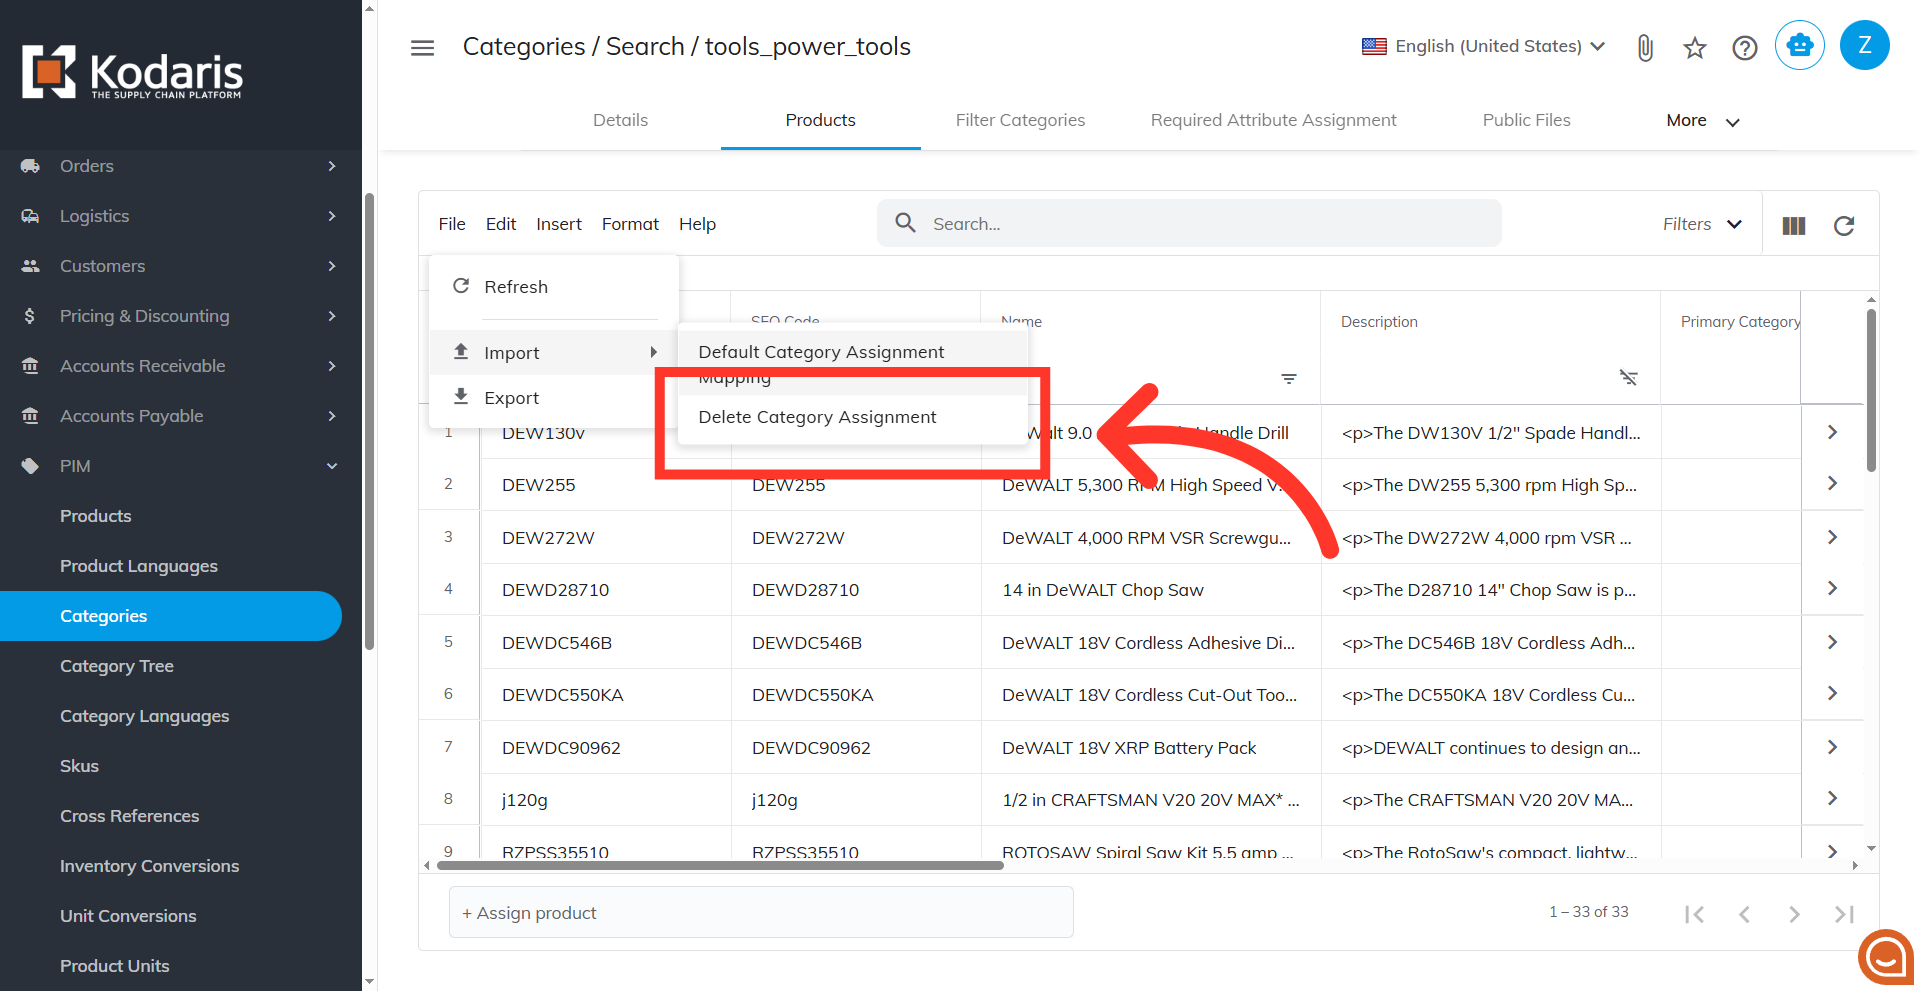The image size is (1920, 991).
Task: Open the help question mark icon
Action: pyautogui.click(x=1745, y=47)
